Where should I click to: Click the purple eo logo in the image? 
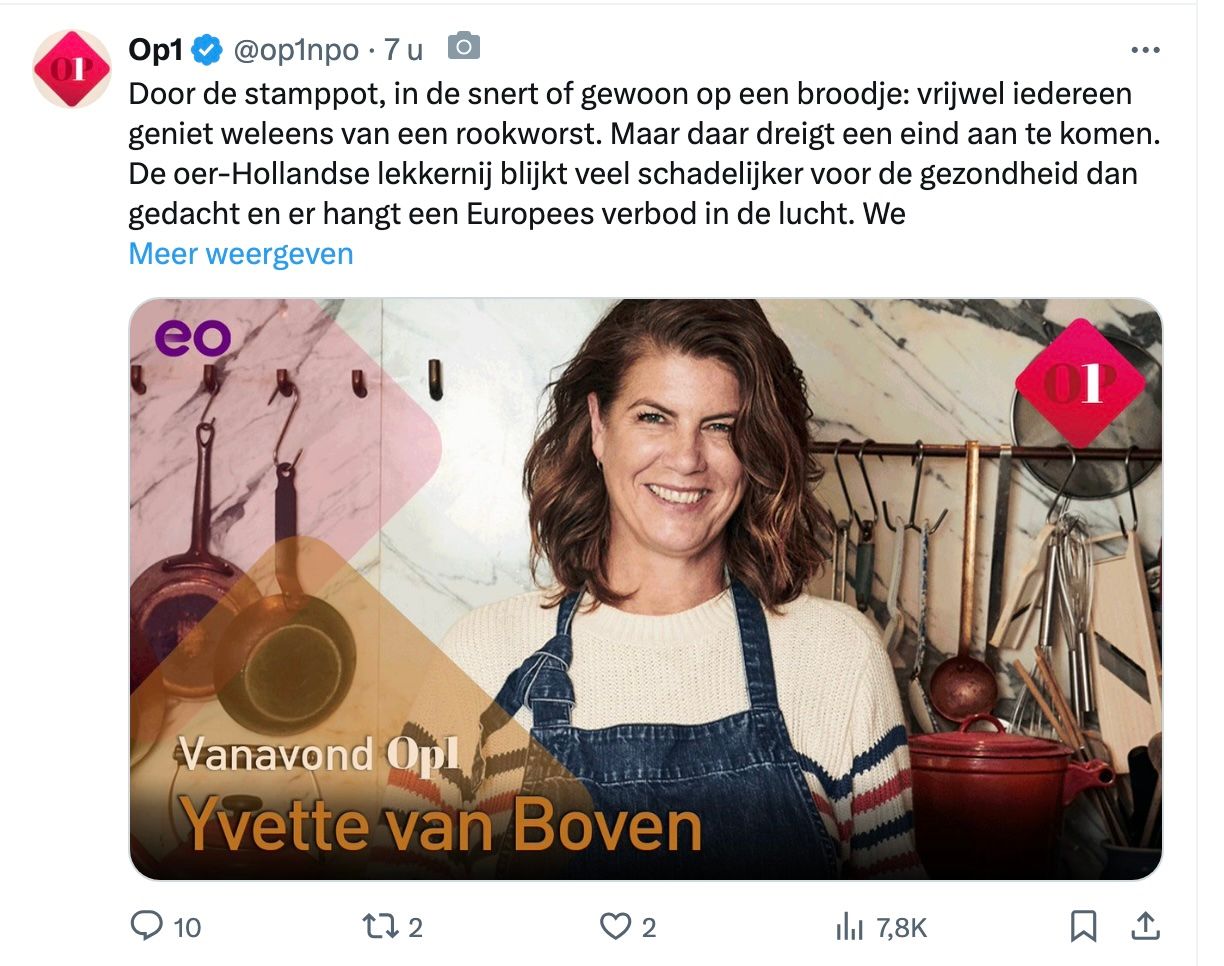[193, 338]
